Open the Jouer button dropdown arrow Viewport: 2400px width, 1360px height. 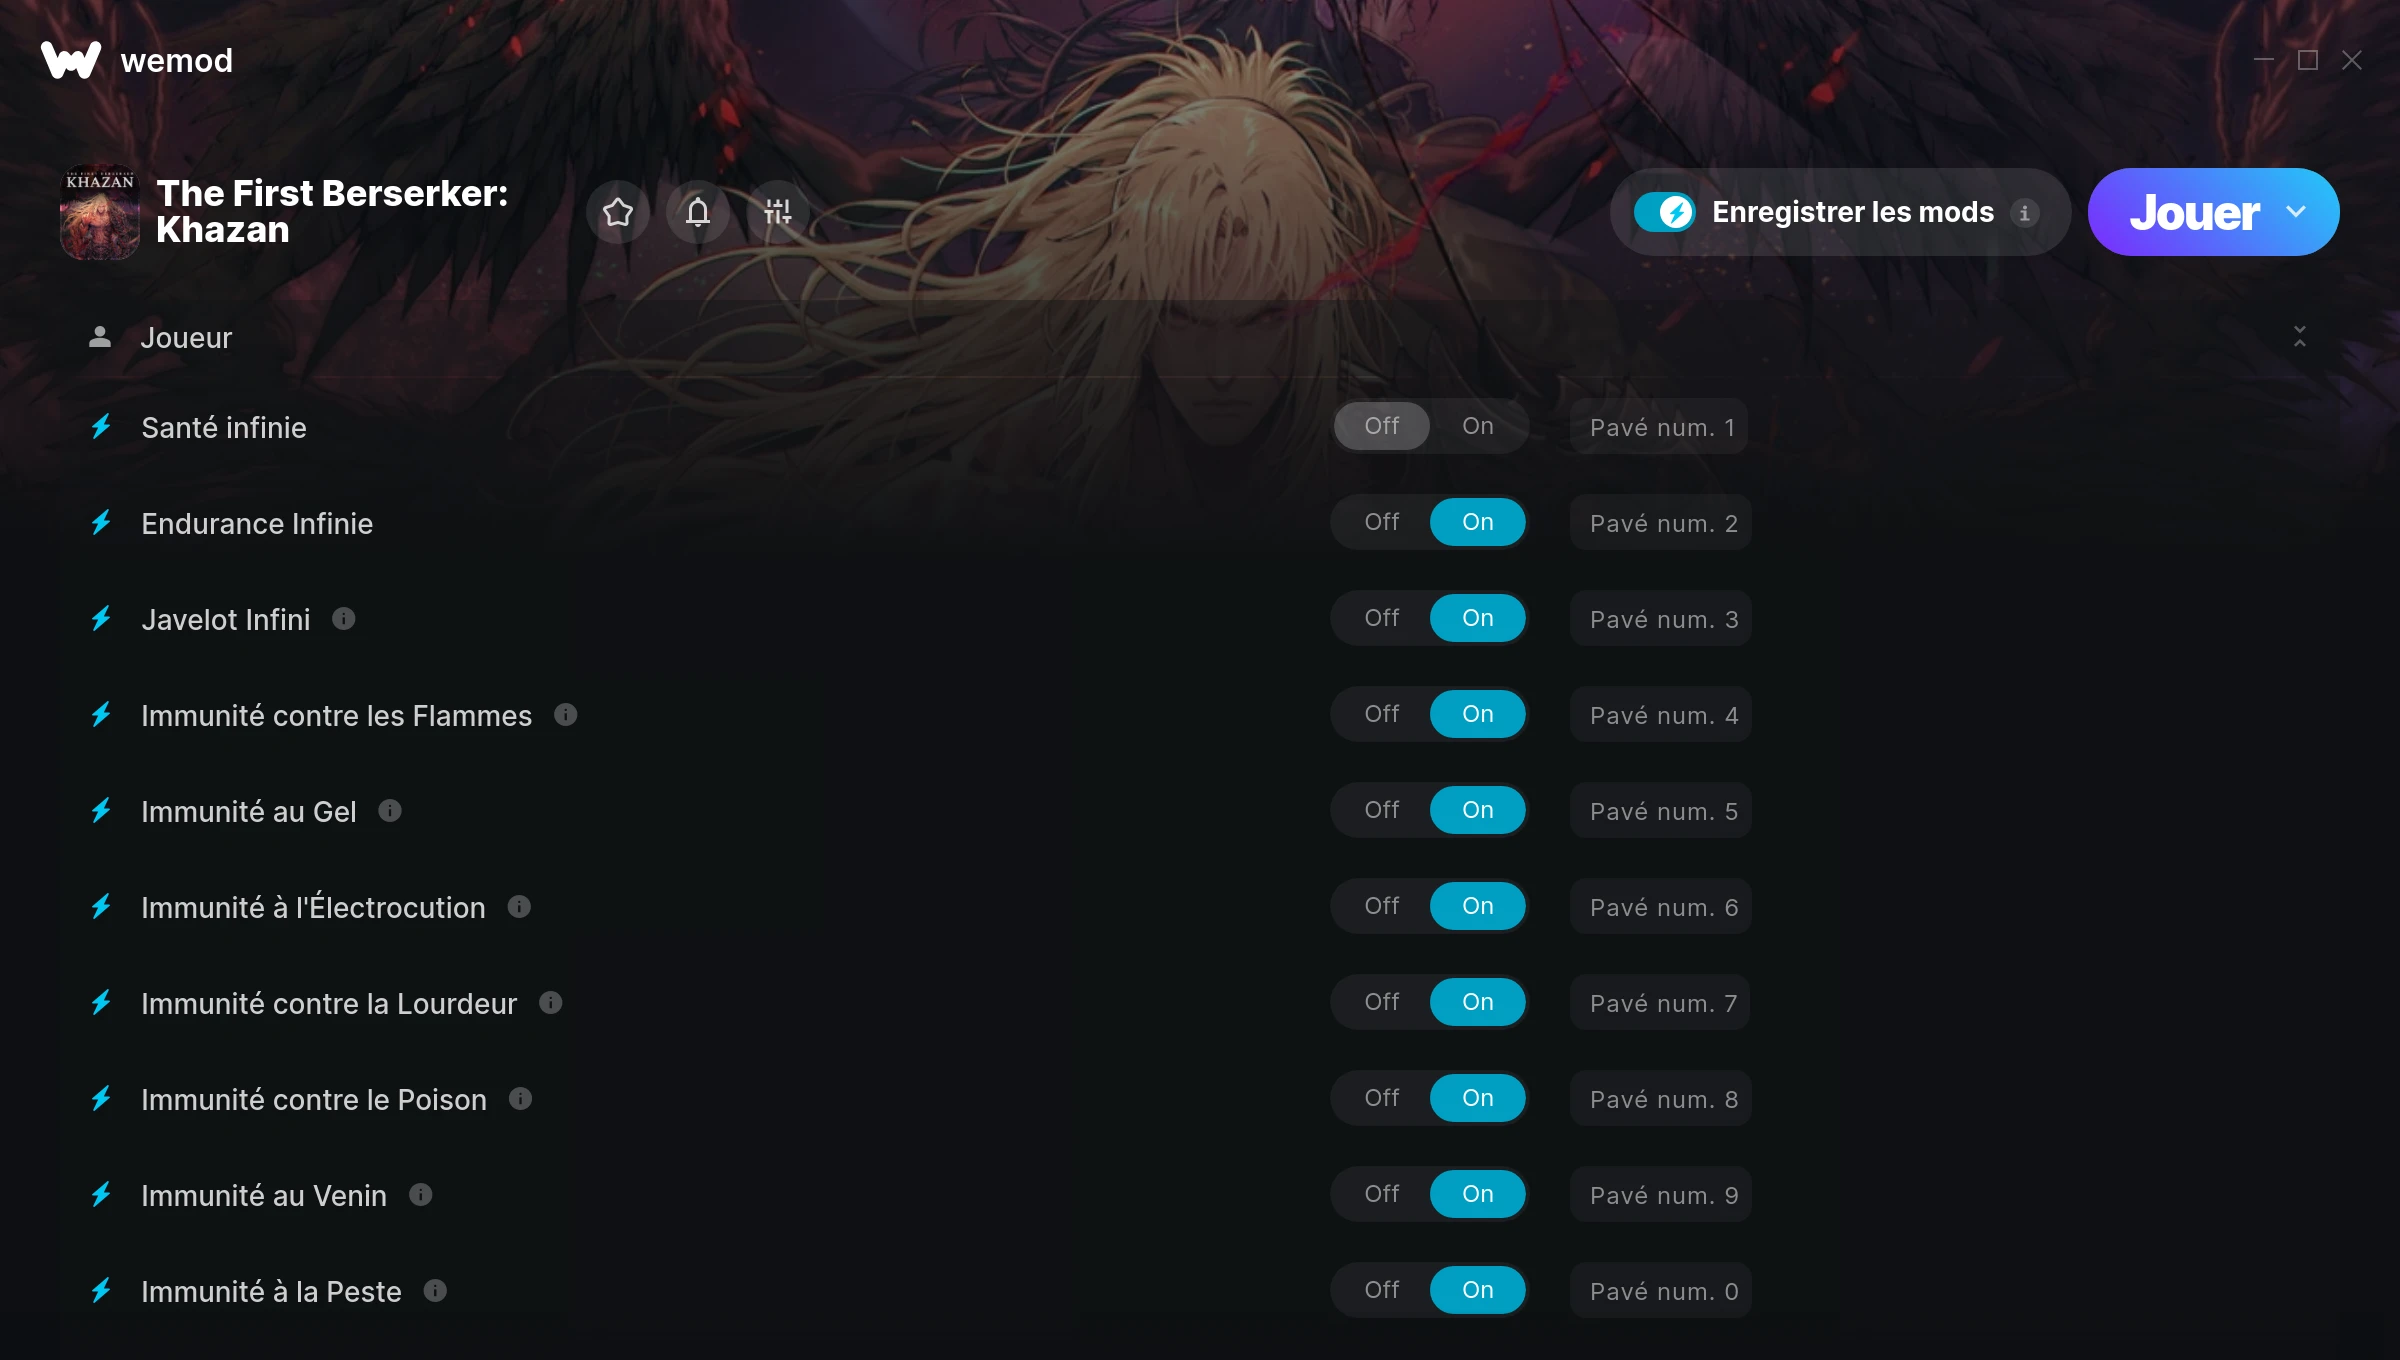[x=2296, y=212]
